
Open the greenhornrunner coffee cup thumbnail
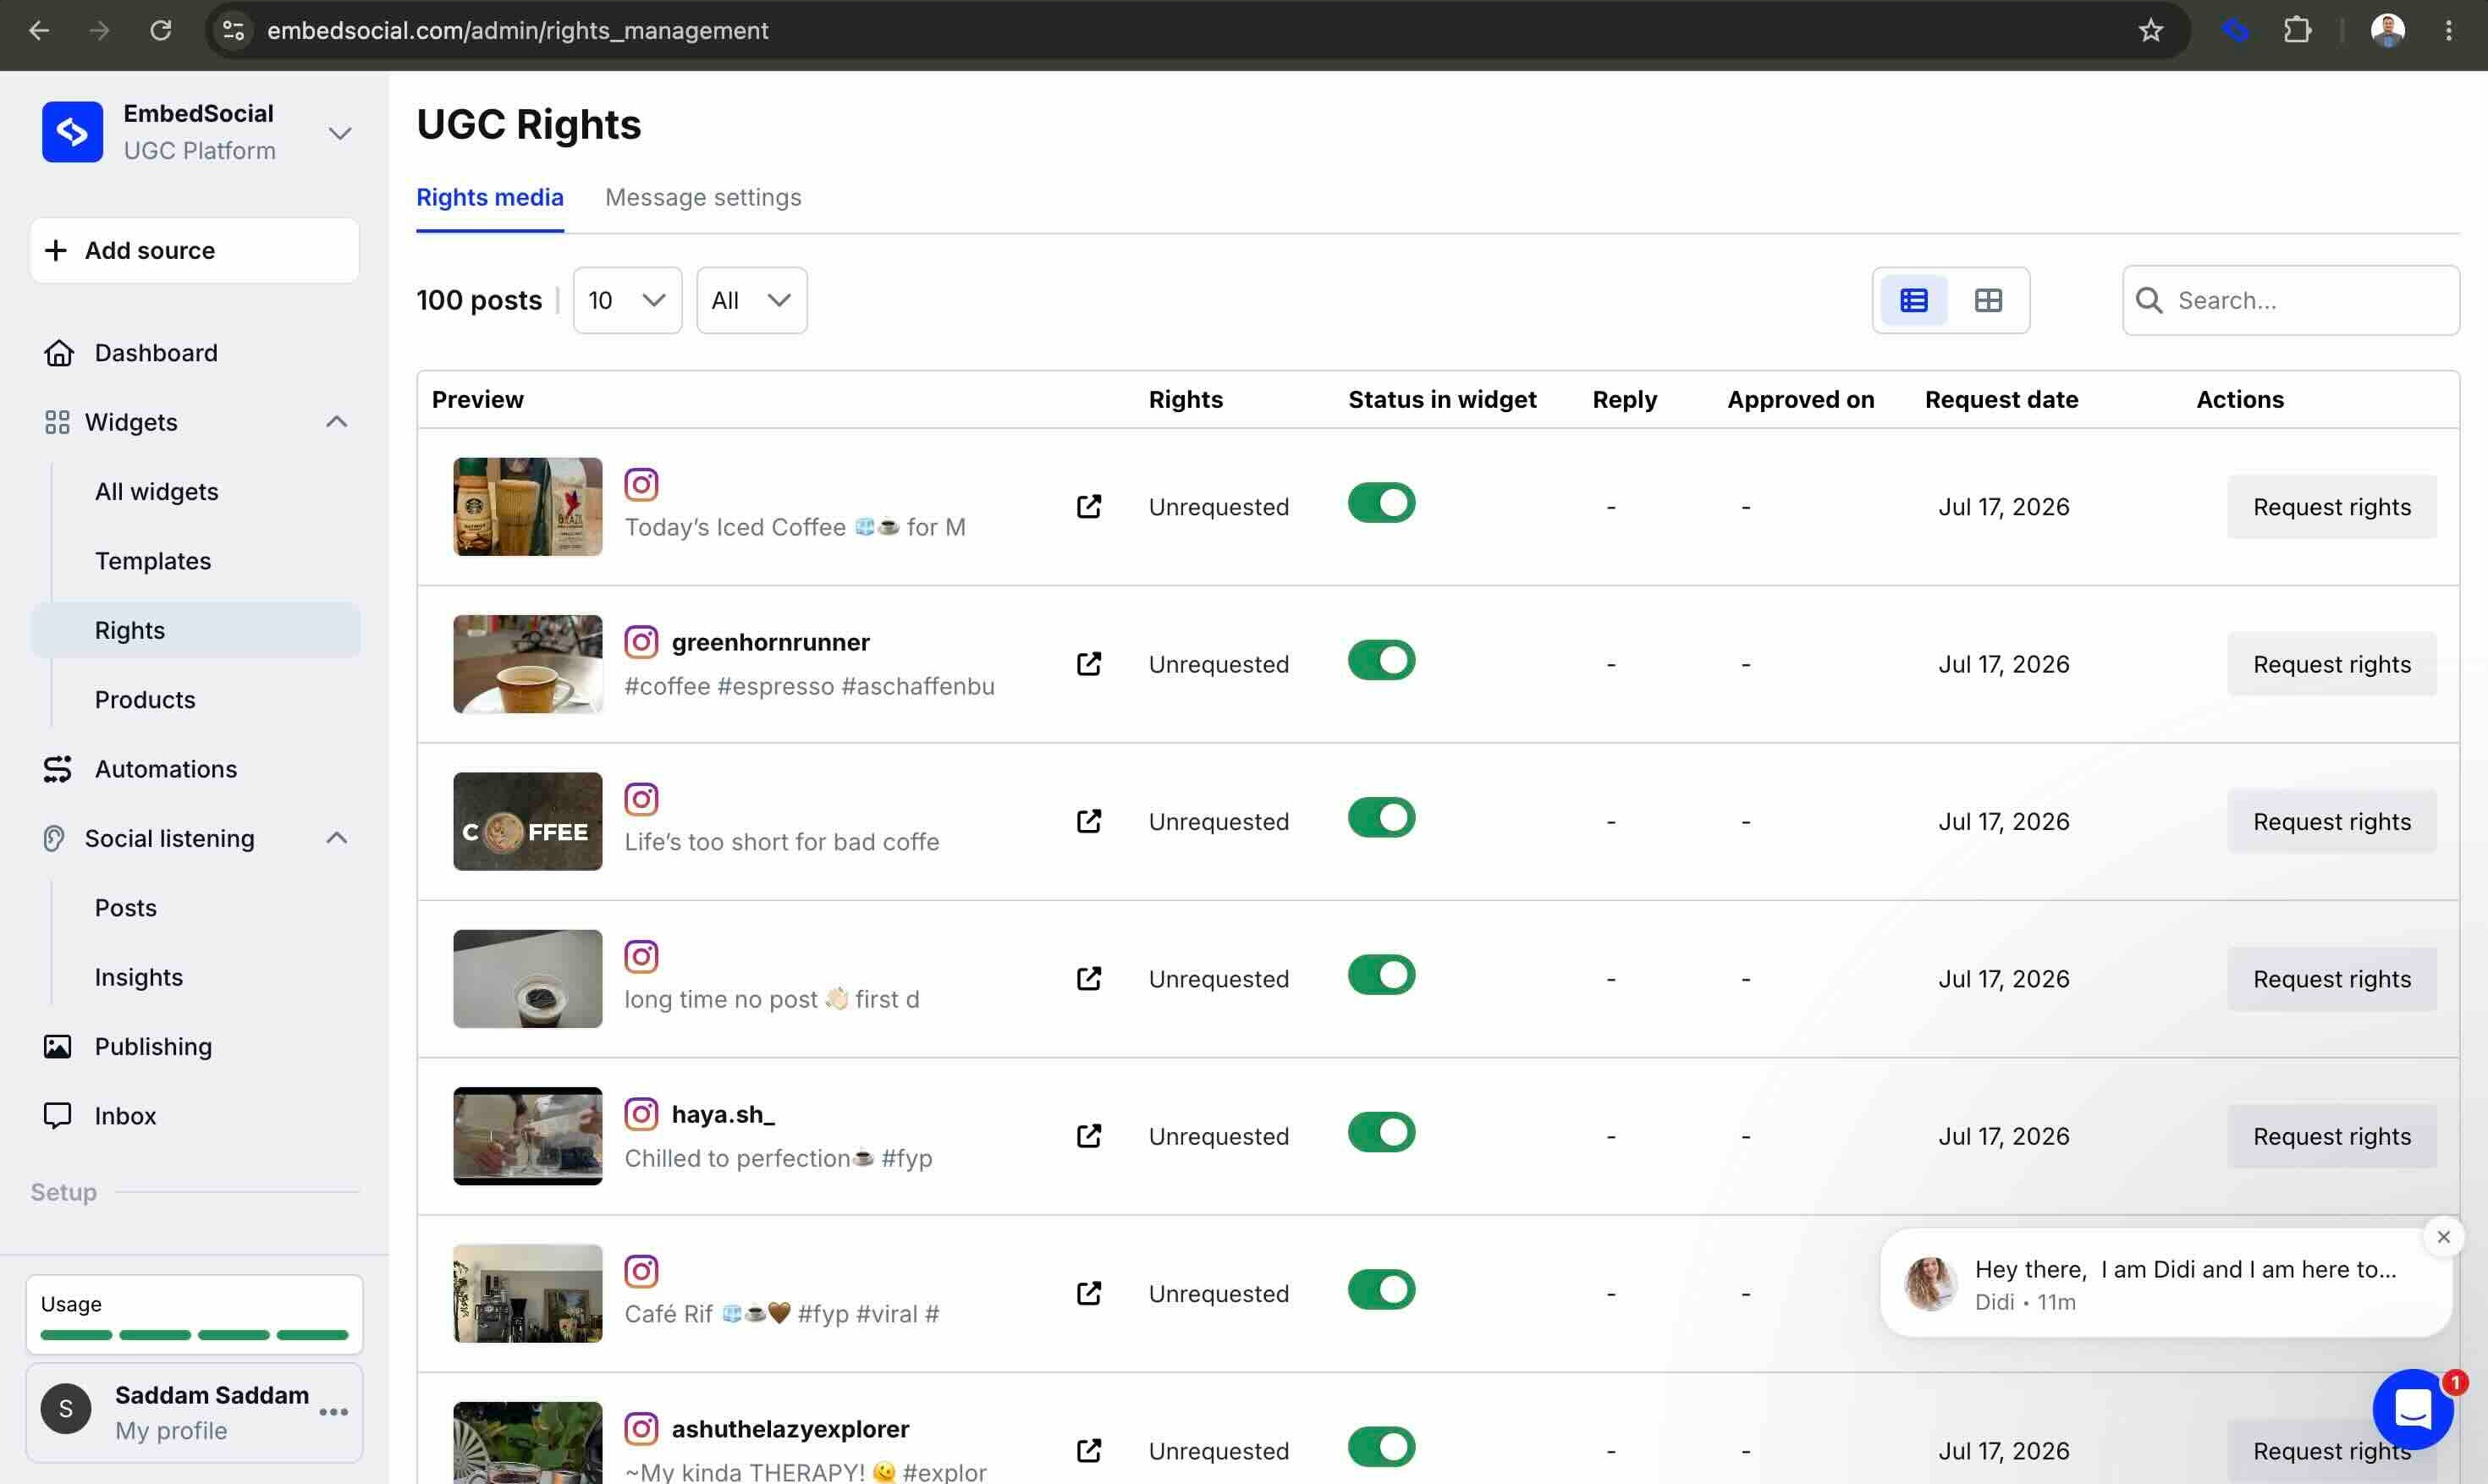pos(528,664)
